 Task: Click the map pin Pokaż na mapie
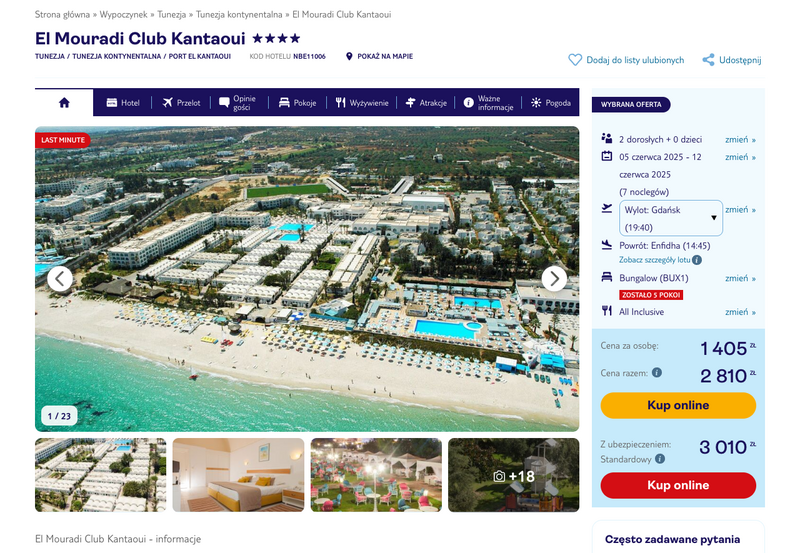[349, 56]
